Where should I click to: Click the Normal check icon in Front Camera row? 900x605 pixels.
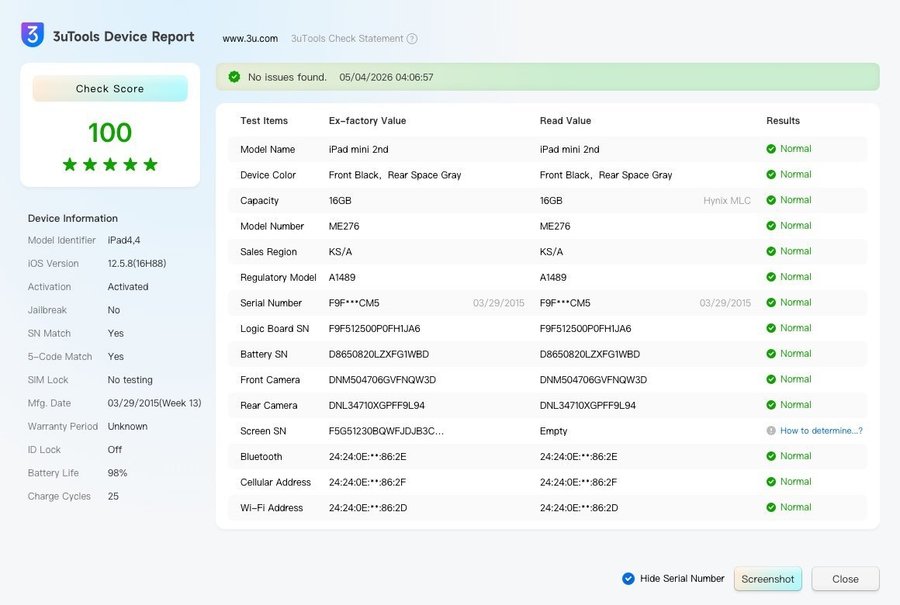[x=771, y=379]
